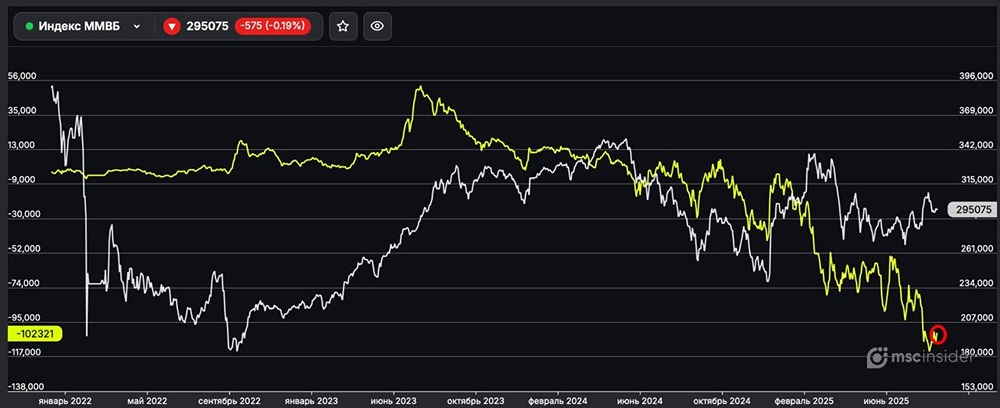Click the 261,000 right axis value
Viewport: 1000px width, 408px height.
click(976, 249)
